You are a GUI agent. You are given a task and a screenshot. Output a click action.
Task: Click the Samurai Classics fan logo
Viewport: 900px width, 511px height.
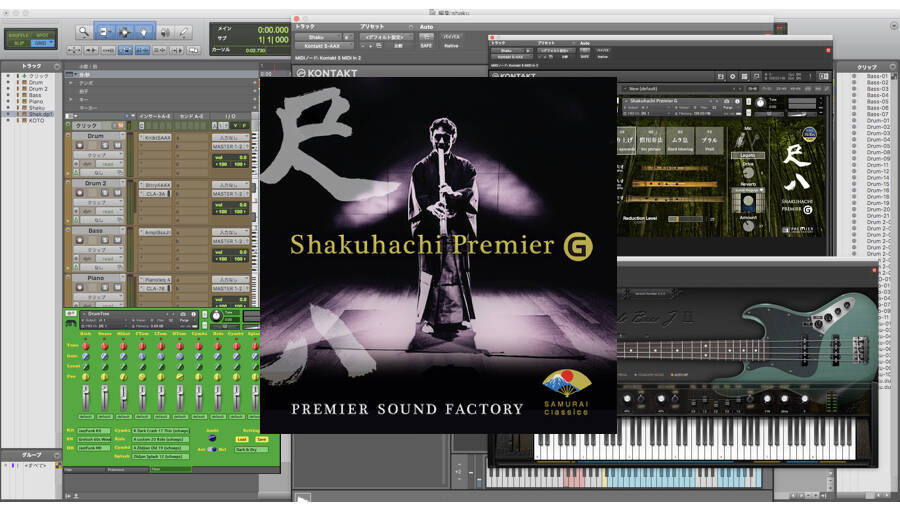coord(567,384)
